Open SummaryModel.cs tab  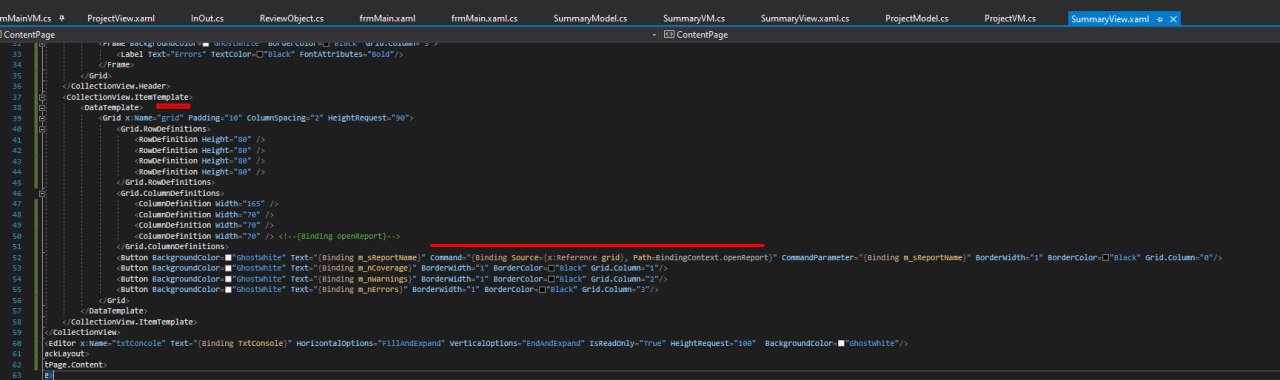[x=590, y=19]
